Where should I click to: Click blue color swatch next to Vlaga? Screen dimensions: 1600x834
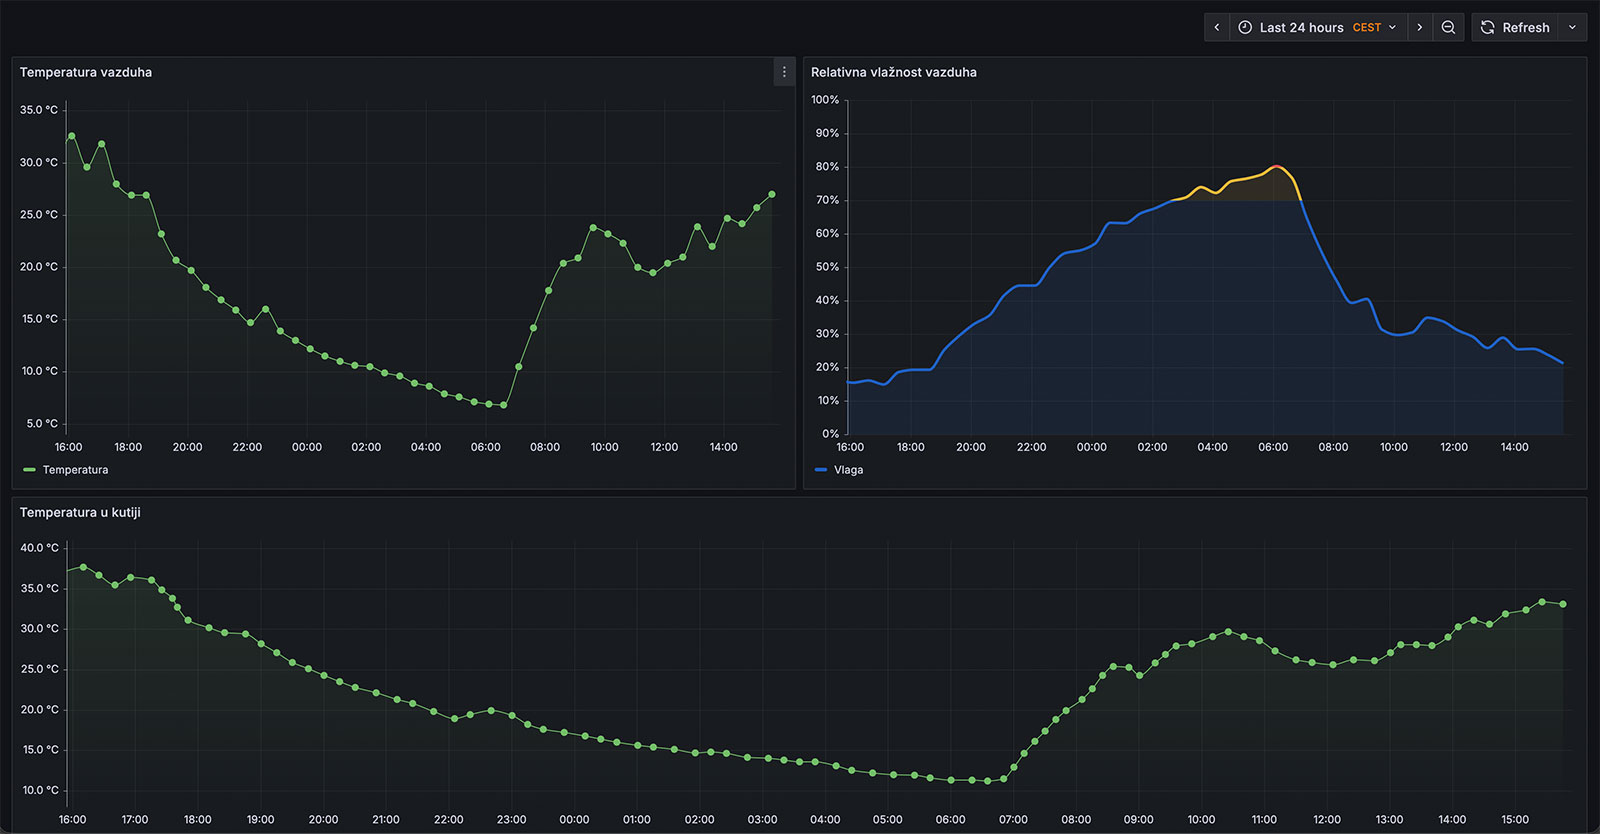point(821,470)
